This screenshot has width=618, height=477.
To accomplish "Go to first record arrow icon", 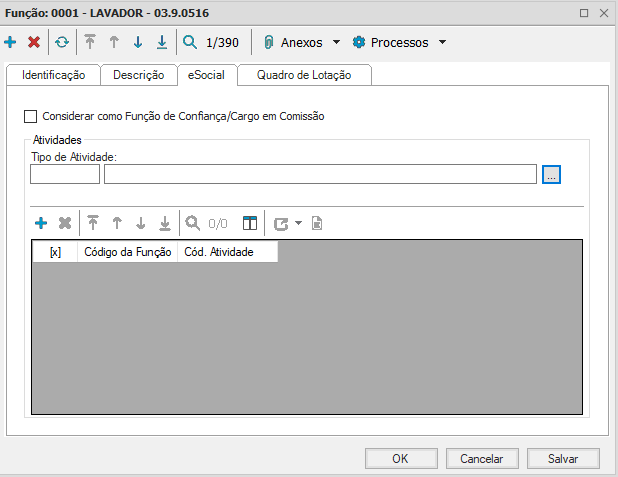I will [x=90, y=43].
